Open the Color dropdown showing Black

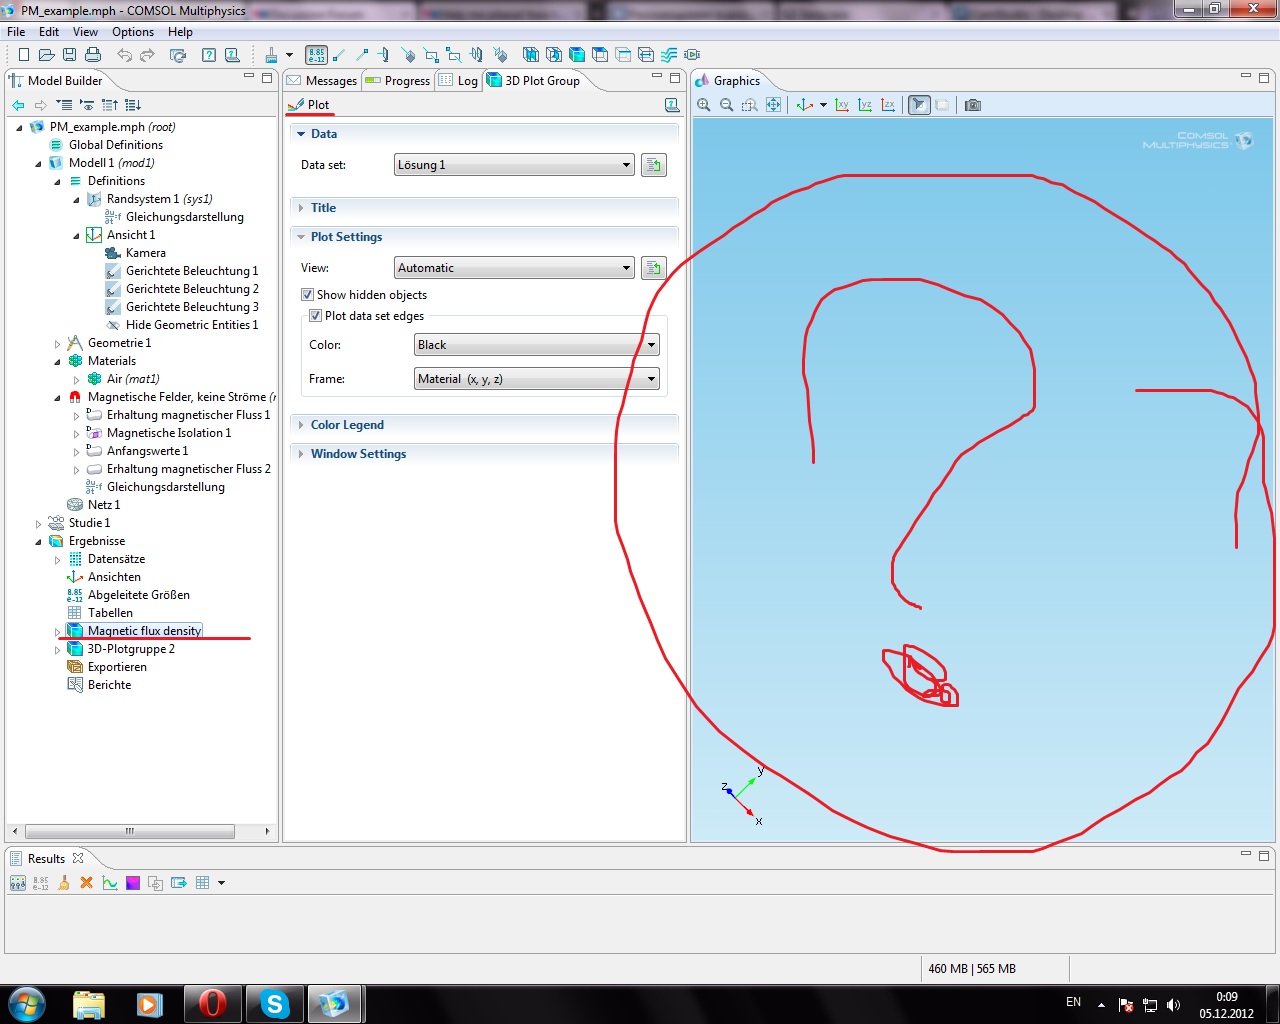537,345
